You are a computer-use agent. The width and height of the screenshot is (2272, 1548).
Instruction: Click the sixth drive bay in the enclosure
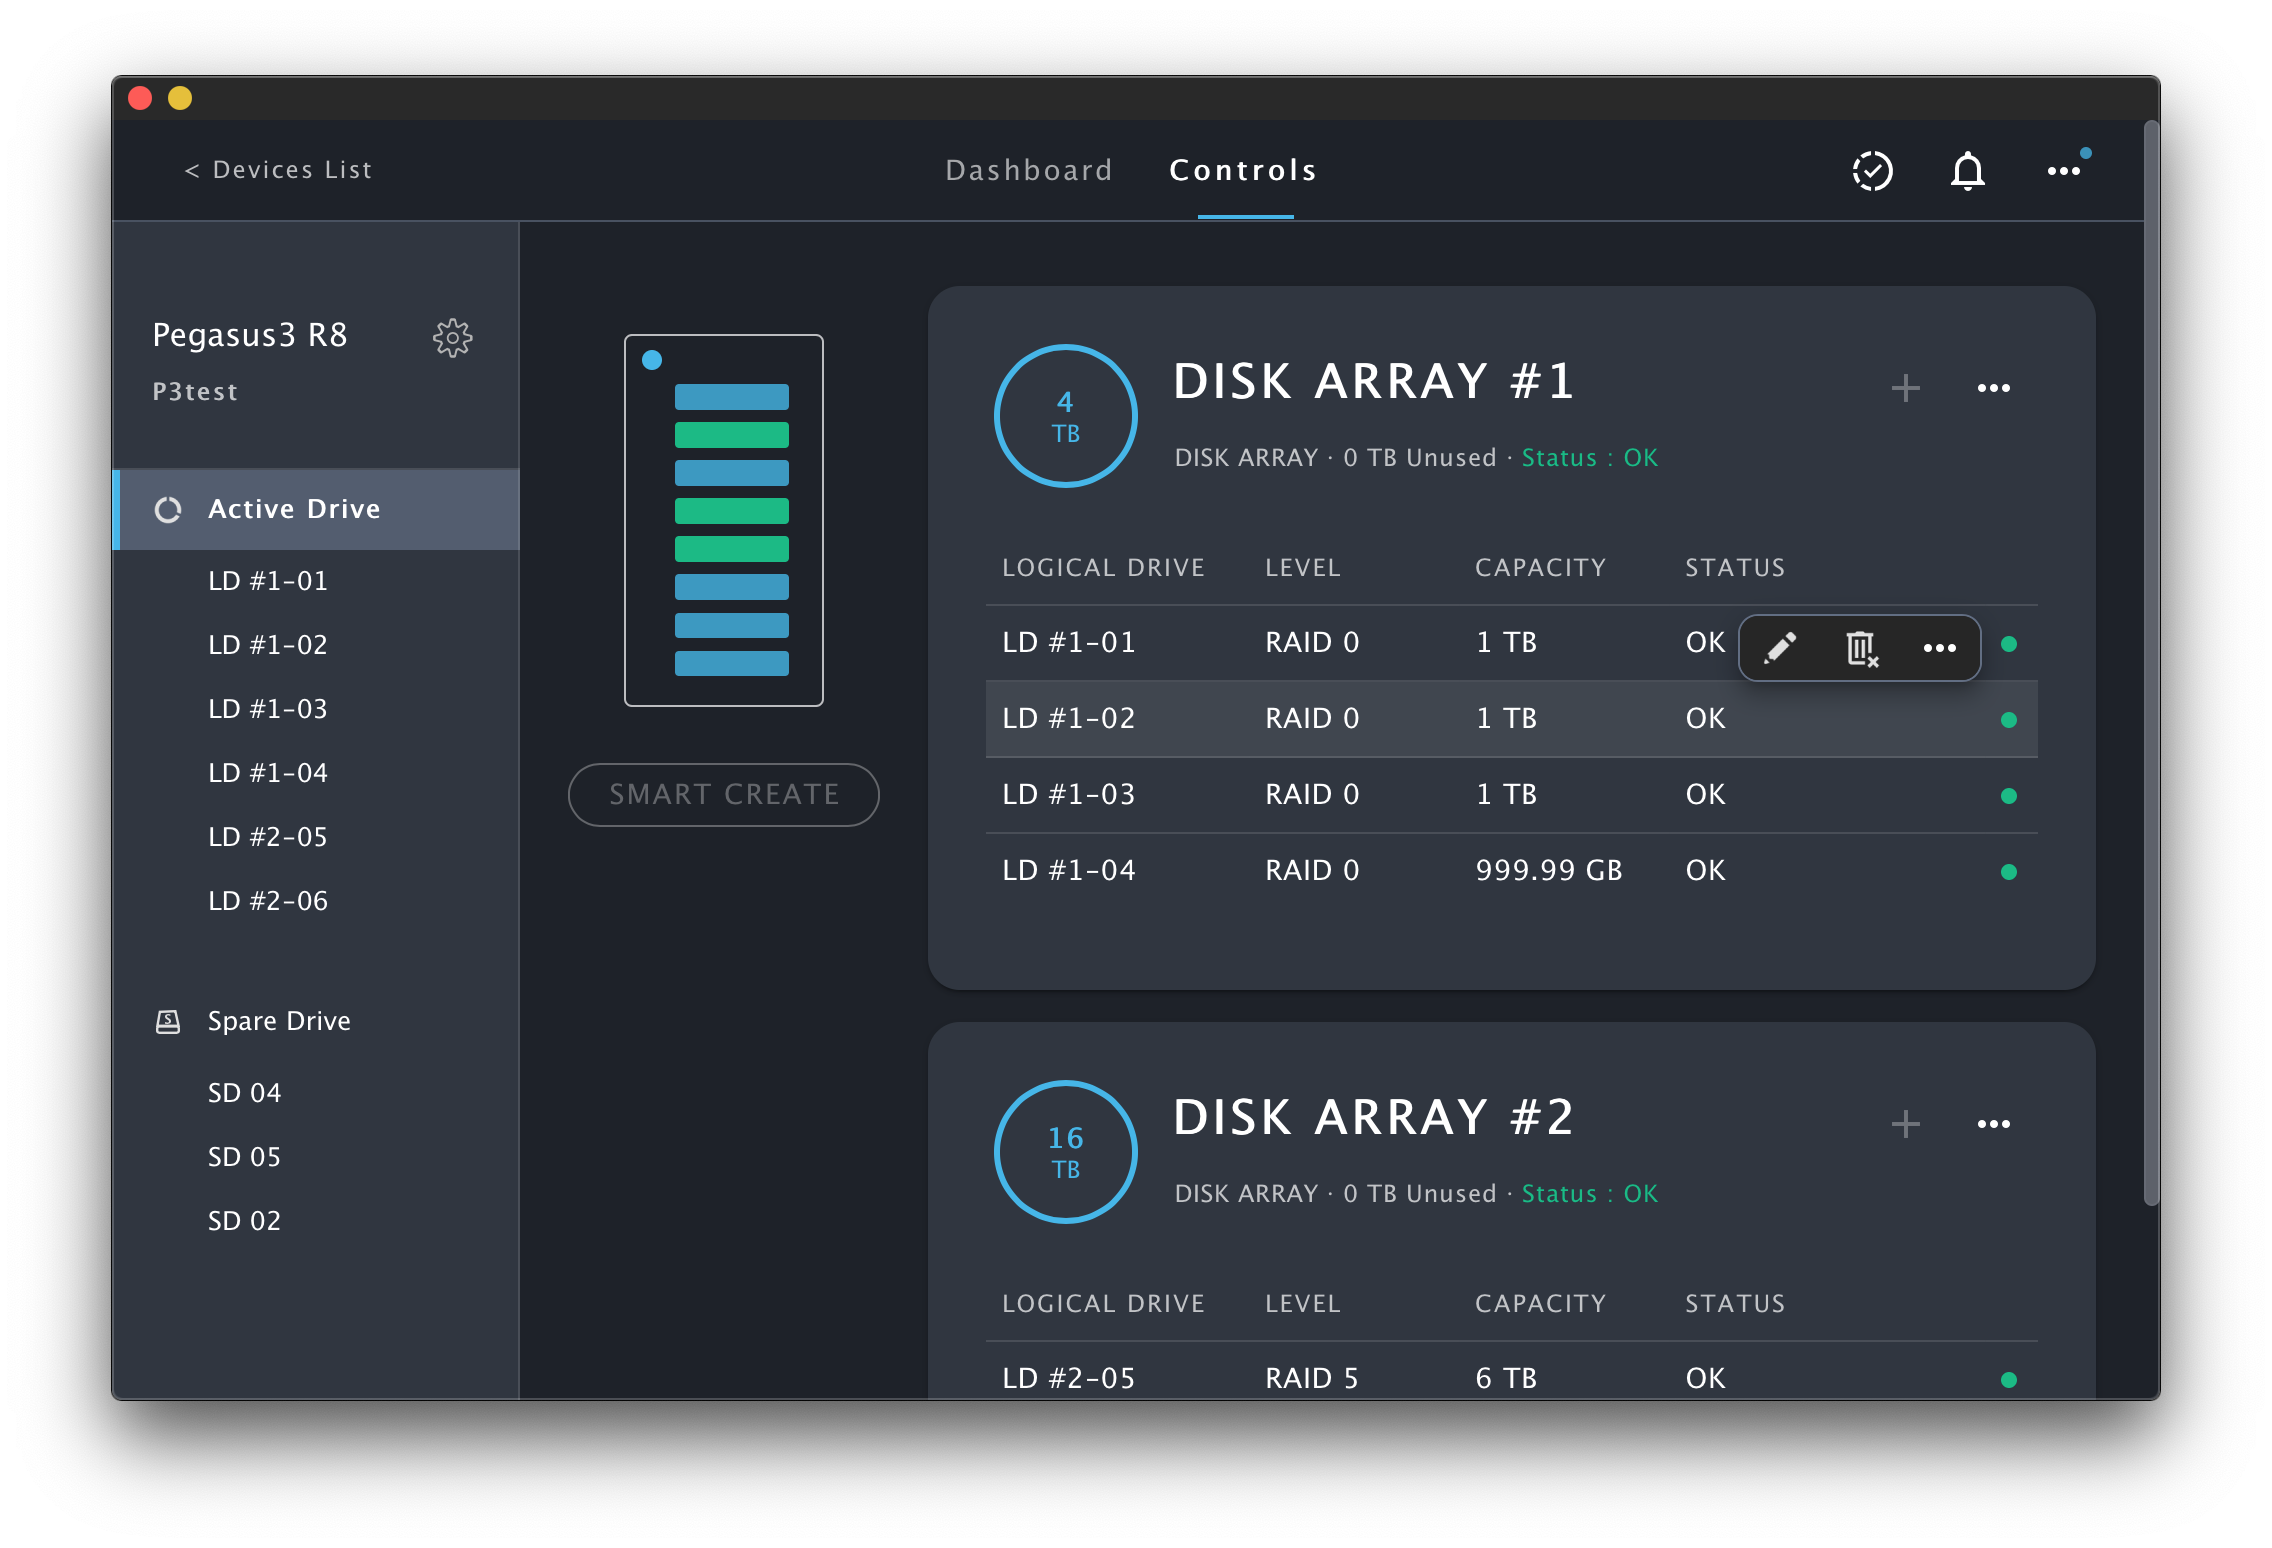732,587
